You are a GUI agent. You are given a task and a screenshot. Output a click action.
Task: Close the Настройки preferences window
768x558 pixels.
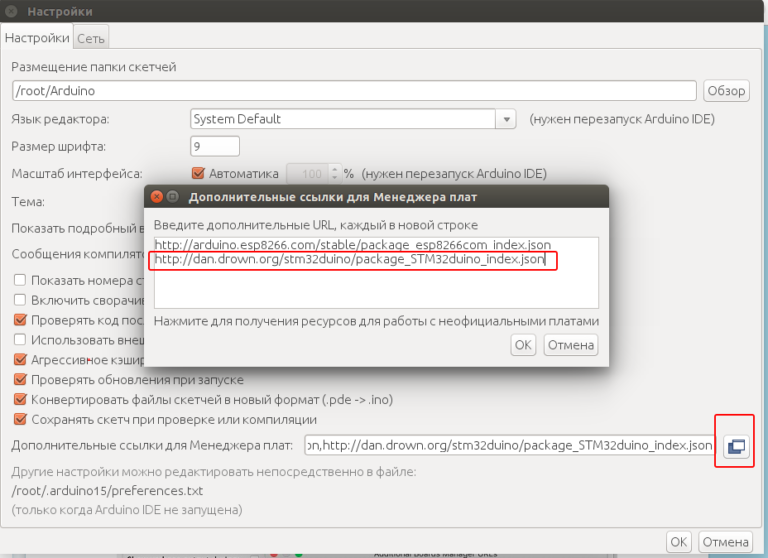[11, 11]
